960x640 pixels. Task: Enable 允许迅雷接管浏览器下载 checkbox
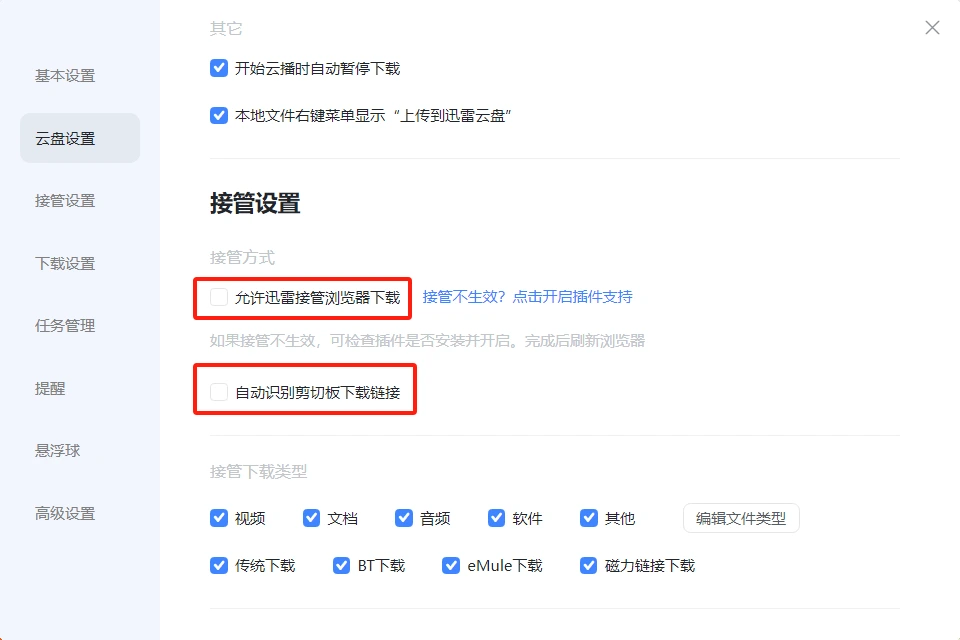(219, 297)
